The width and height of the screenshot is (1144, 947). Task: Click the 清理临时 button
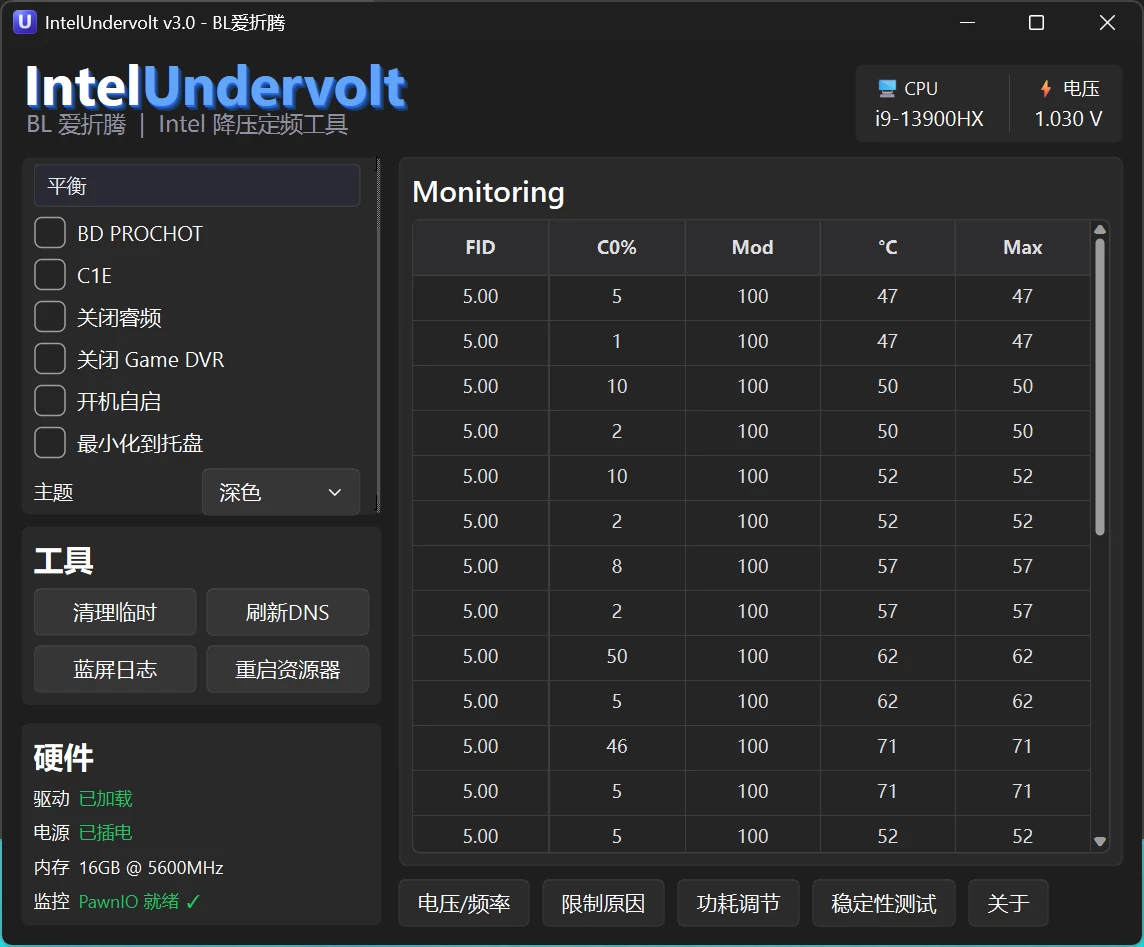(x=115, y=612)
